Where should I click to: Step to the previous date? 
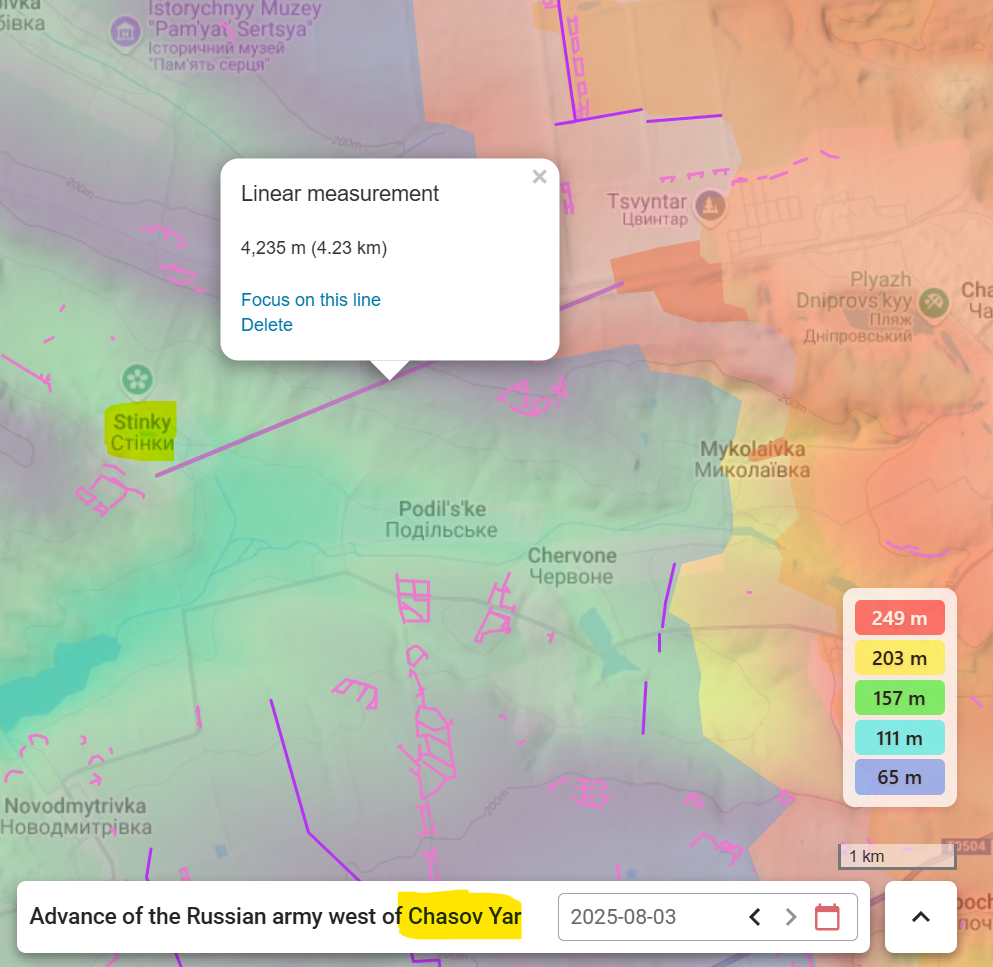pyautogui.click(x=754, y=916)
